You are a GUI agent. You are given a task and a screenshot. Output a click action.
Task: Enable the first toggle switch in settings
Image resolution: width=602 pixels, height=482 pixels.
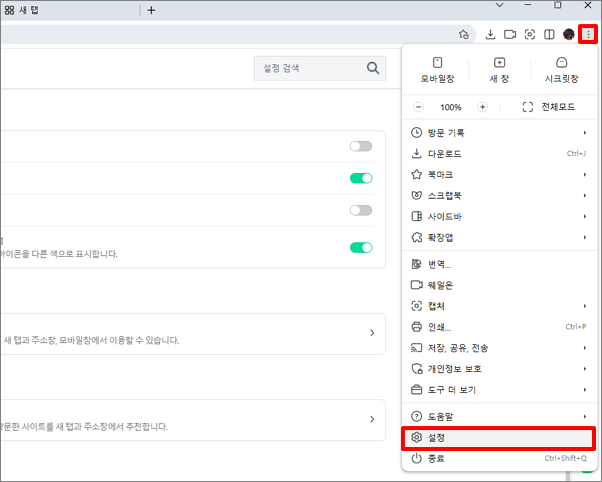point(361,146)
